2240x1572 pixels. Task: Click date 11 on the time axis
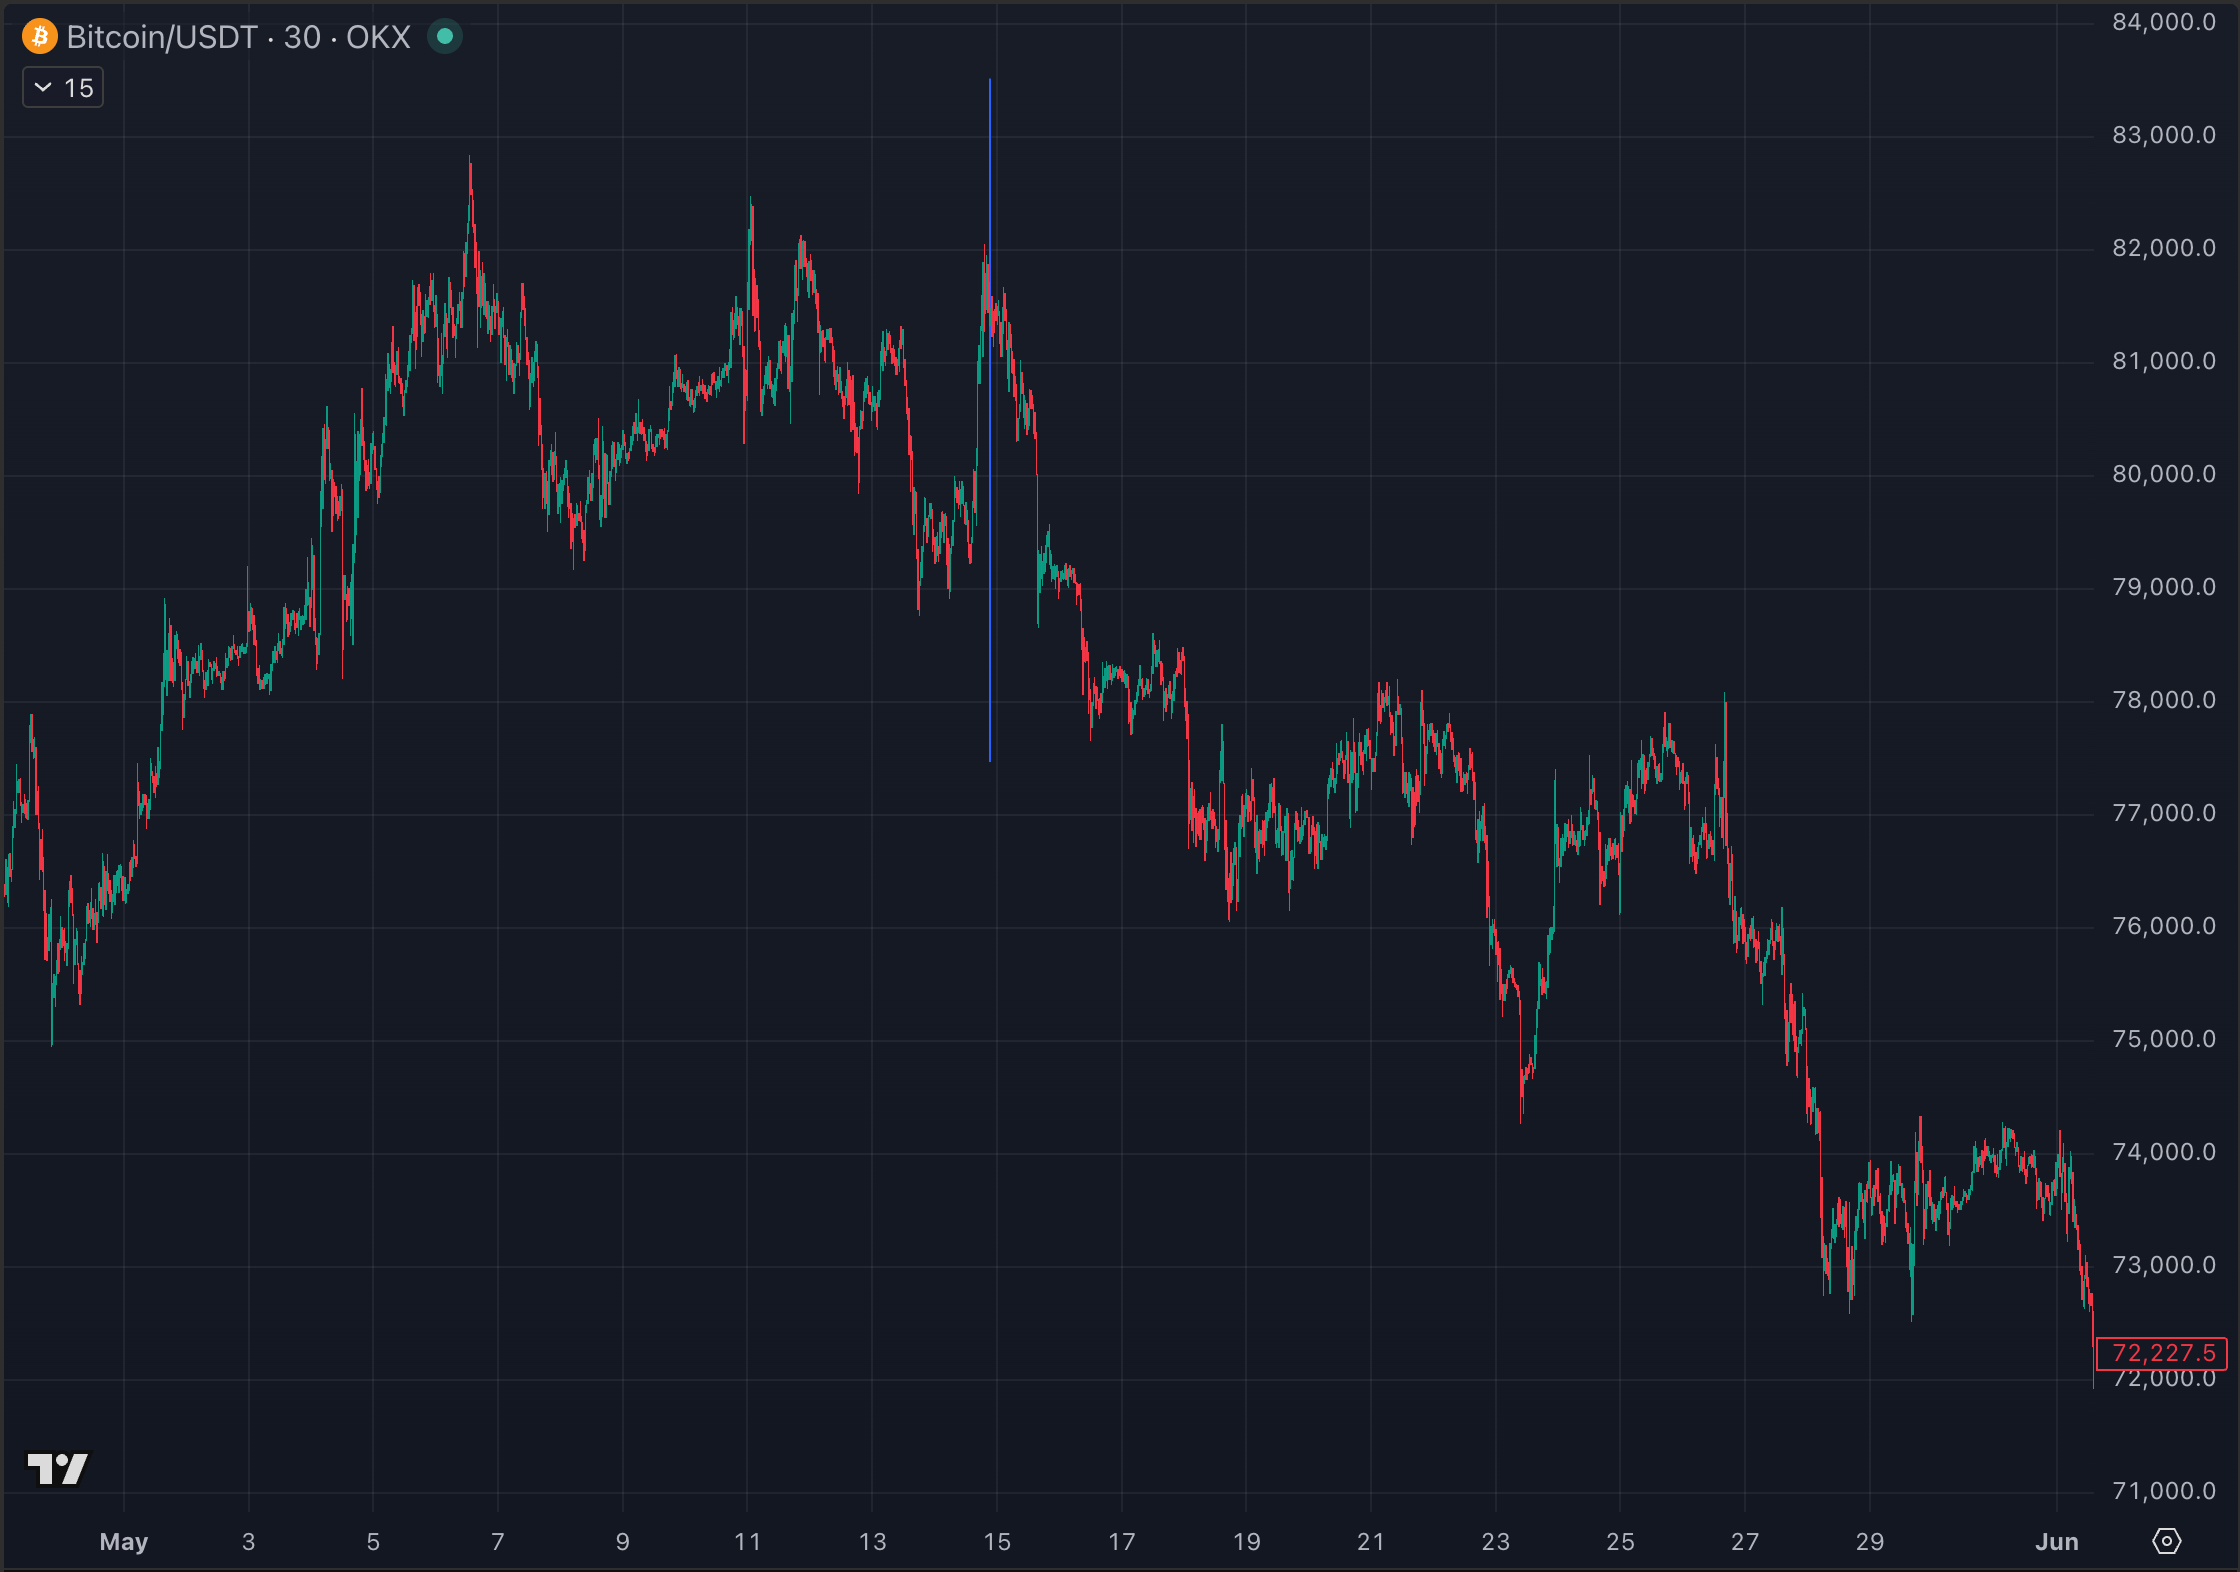pyautogui.click(x=747, y=1542)
